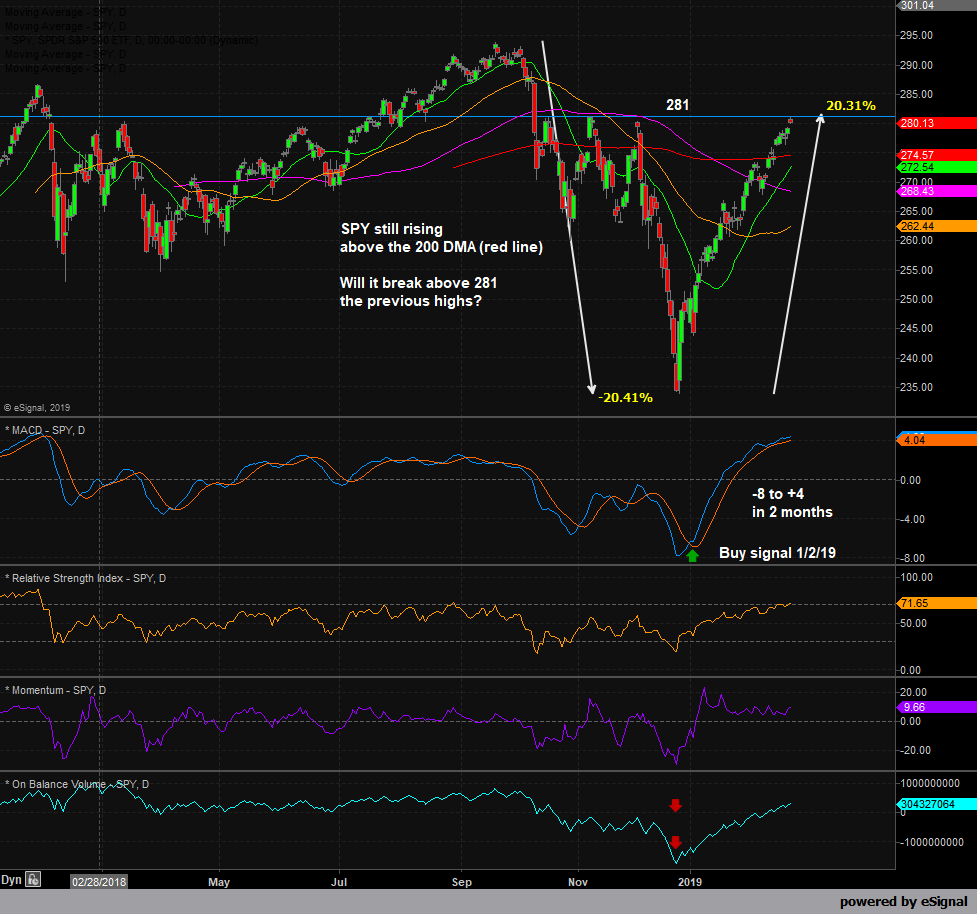Click the 295.00 price axis label

[916, 36]
